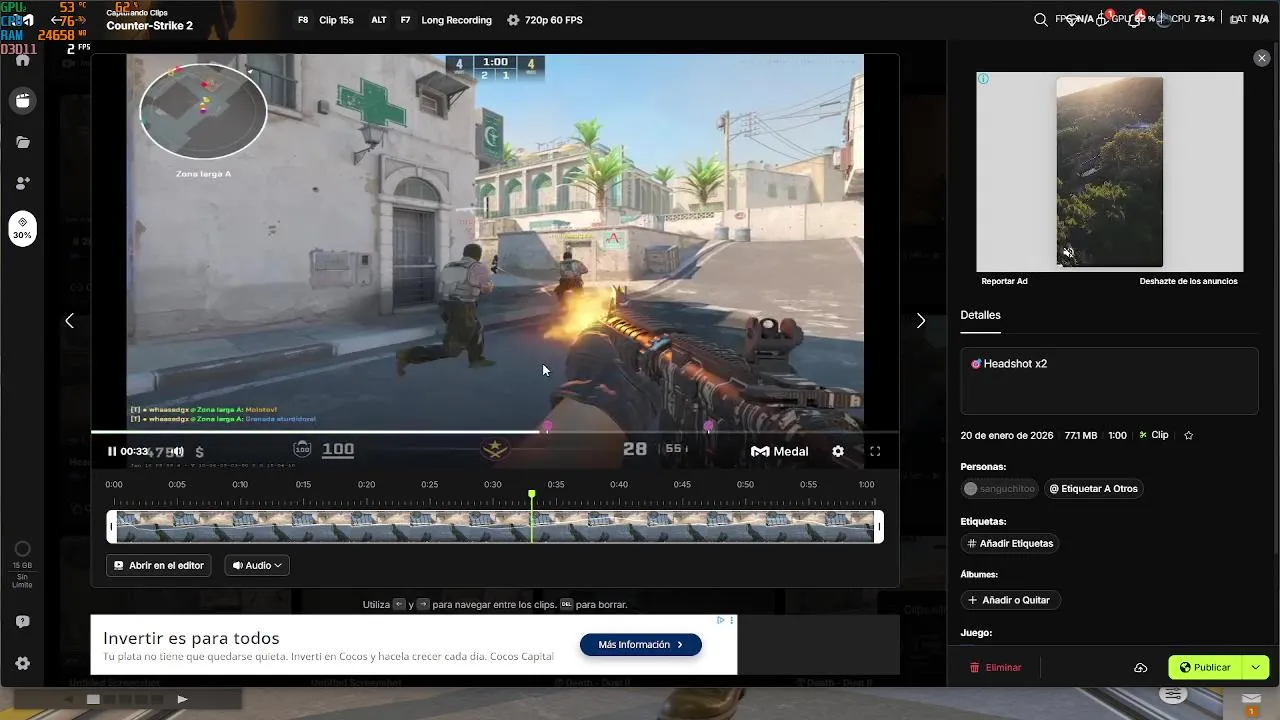Screen dimensions: 1280x720
Task: Enter fullscreen video mode
Action: (875, 452)
